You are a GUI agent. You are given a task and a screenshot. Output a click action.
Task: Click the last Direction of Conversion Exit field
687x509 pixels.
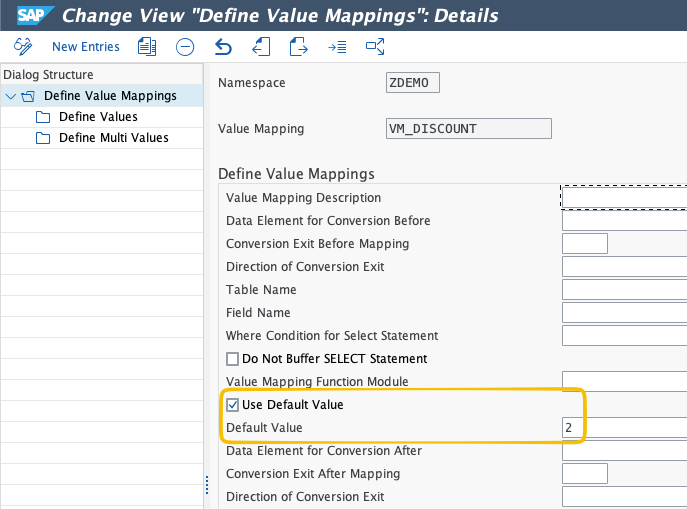click(624, 497)
